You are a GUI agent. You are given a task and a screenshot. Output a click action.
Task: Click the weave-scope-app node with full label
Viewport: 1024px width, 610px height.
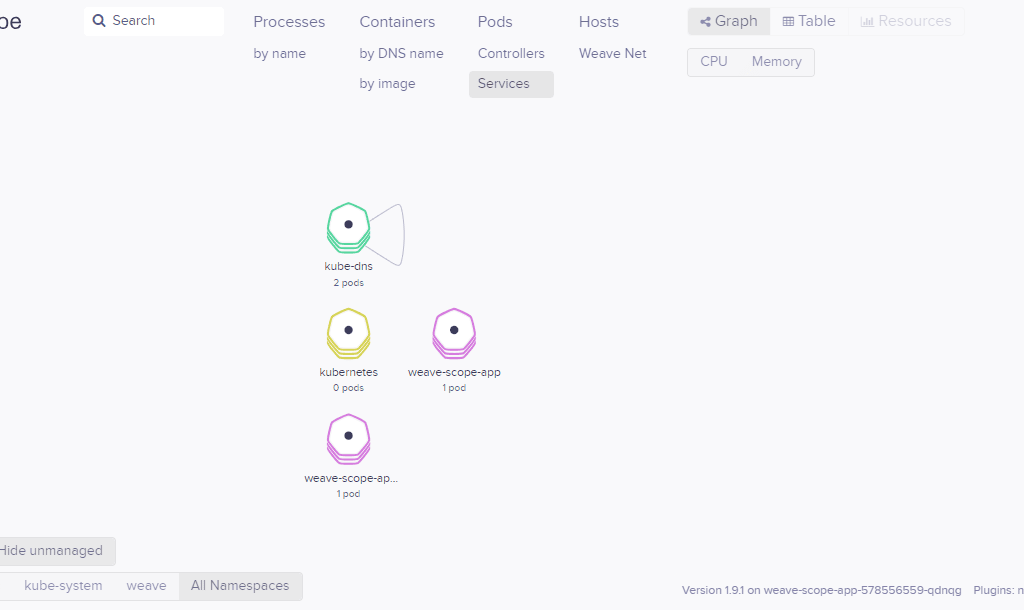click(454, 331)
